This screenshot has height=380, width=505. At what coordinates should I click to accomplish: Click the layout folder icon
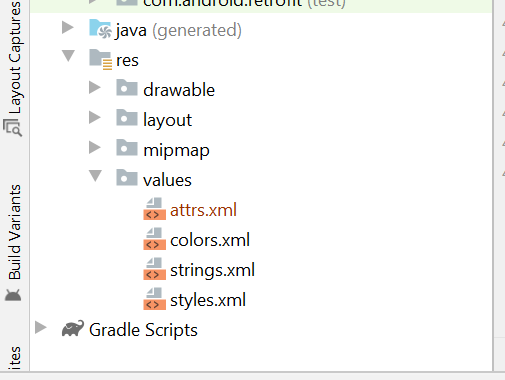[x=127, y=118]
